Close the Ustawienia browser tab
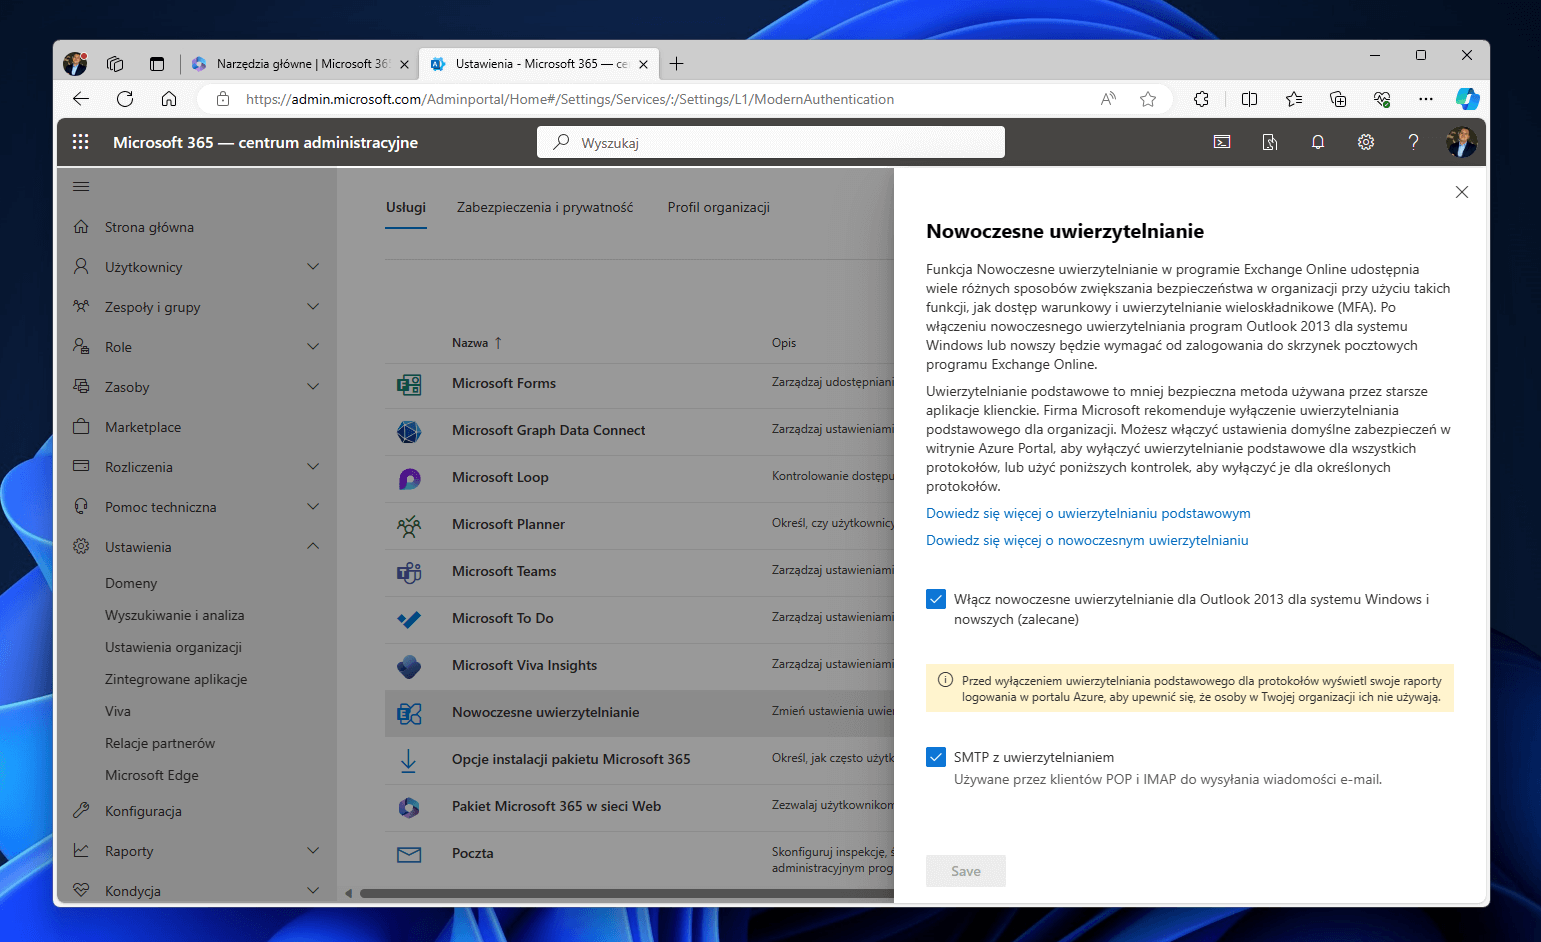 [x=643, y=64]
